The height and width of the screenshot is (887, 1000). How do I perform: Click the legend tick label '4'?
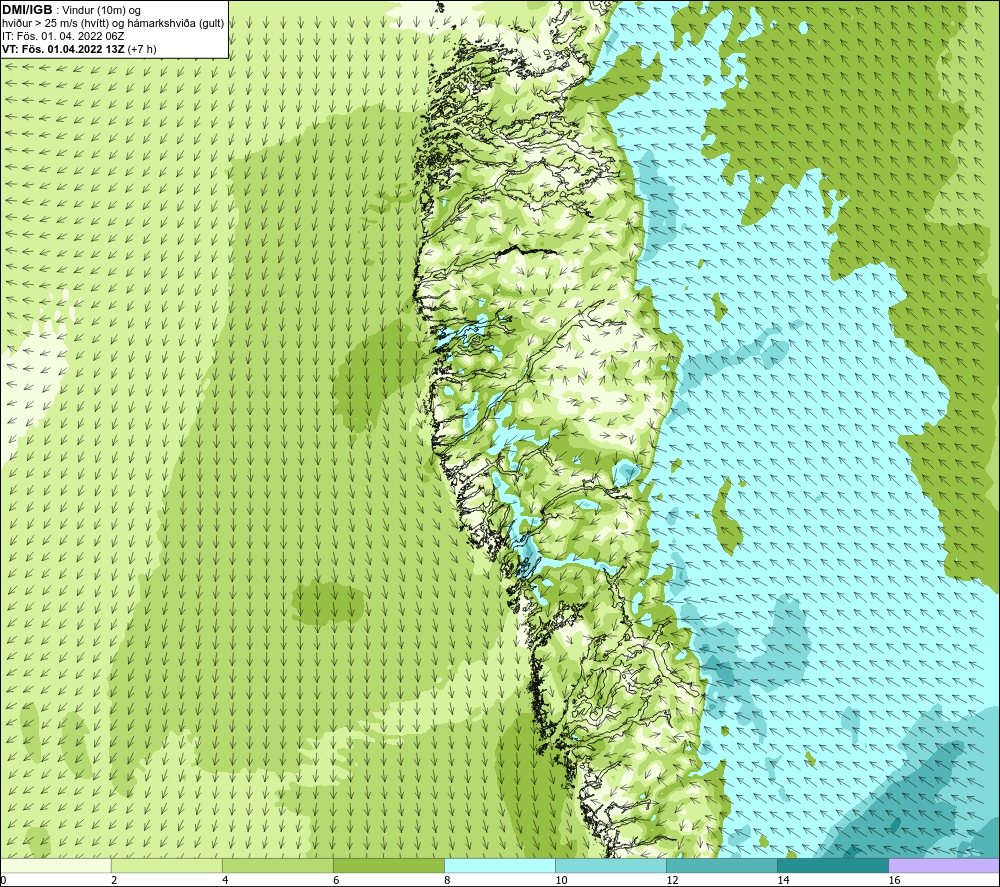coord(225,881)
